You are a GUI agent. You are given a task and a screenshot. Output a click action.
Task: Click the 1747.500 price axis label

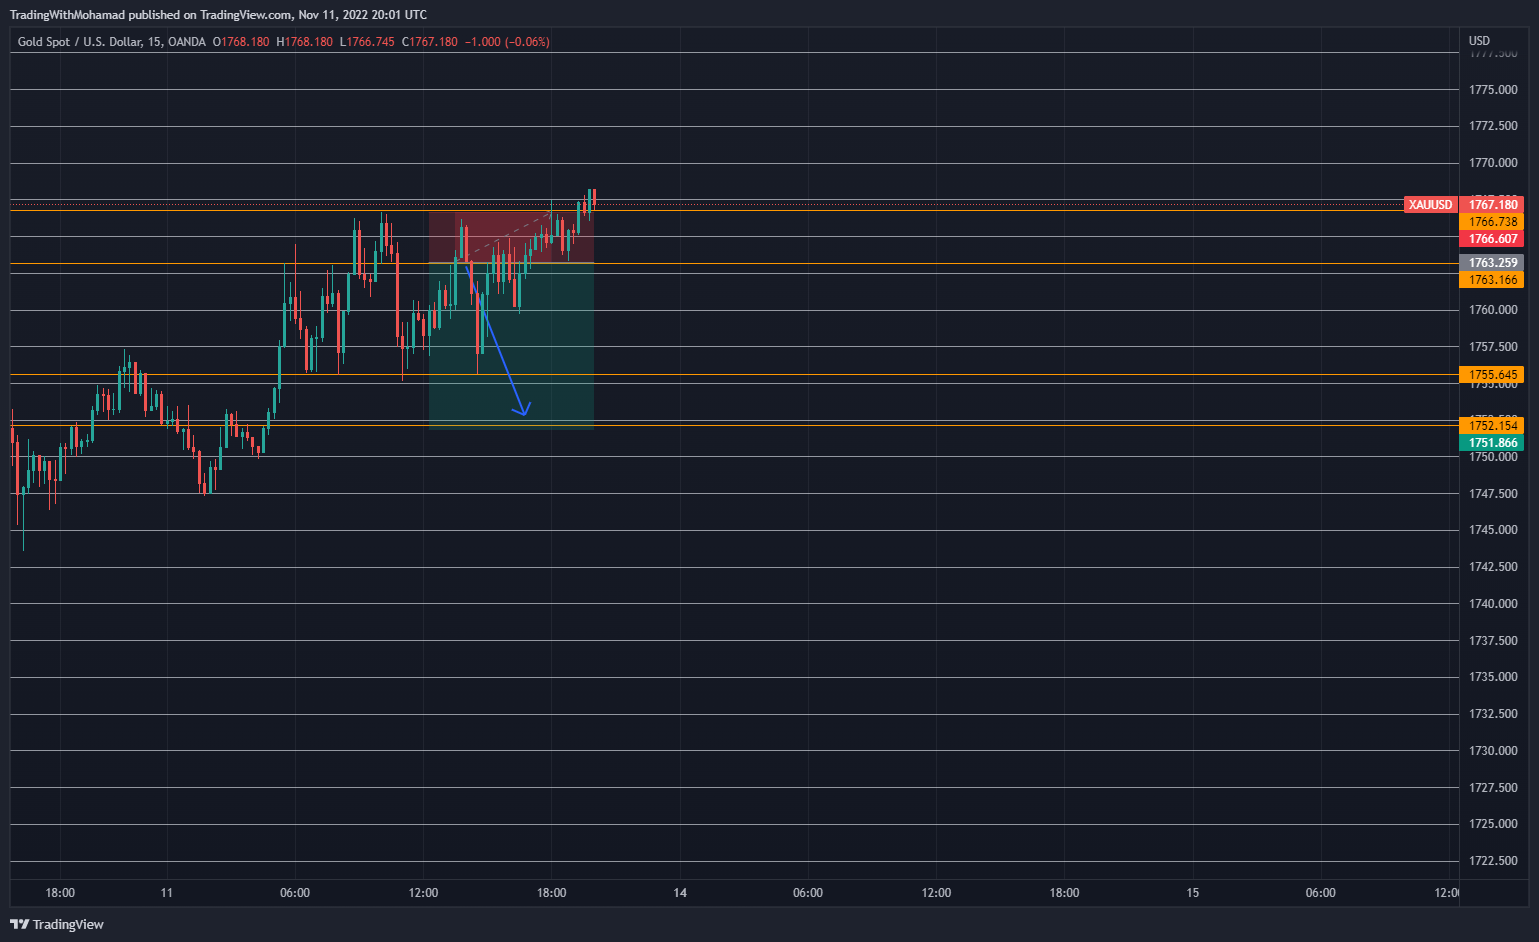click(1493, 494)
